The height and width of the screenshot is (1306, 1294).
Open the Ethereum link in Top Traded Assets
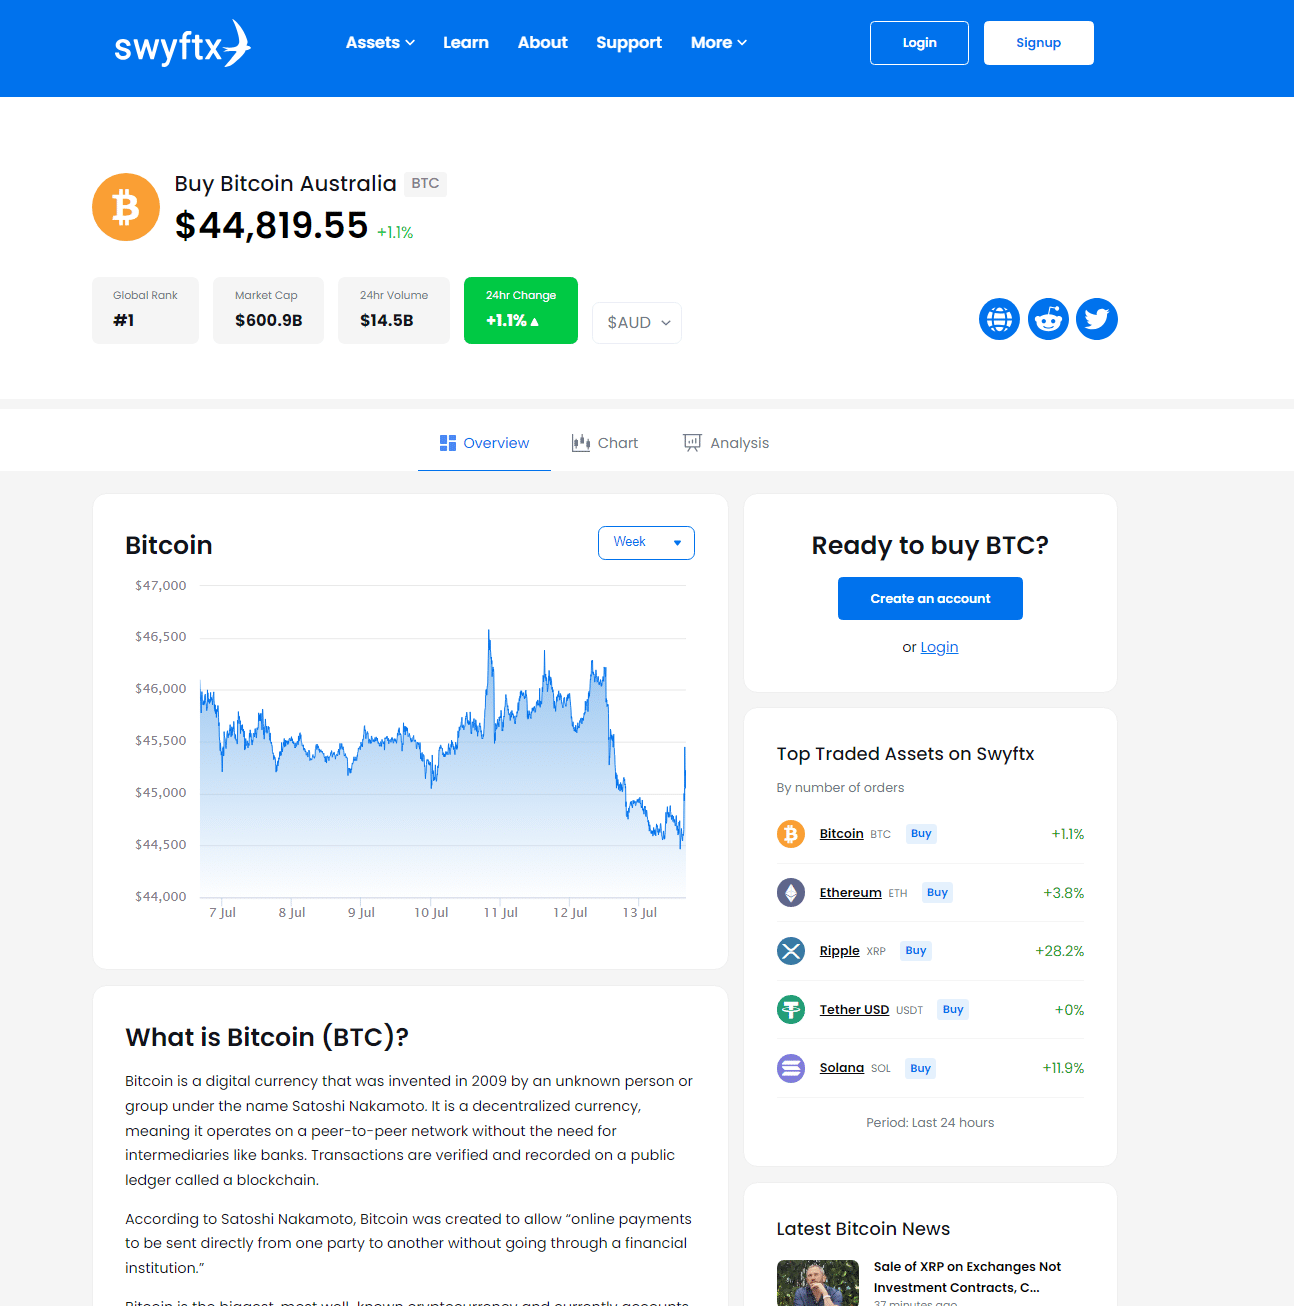(850, 893)
